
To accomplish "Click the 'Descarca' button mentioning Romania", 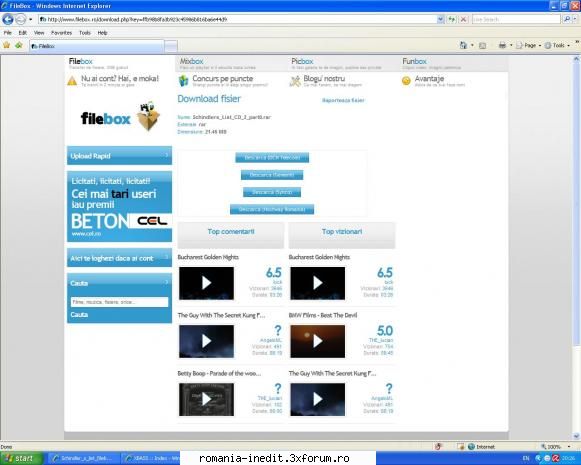I will (272, 209).
